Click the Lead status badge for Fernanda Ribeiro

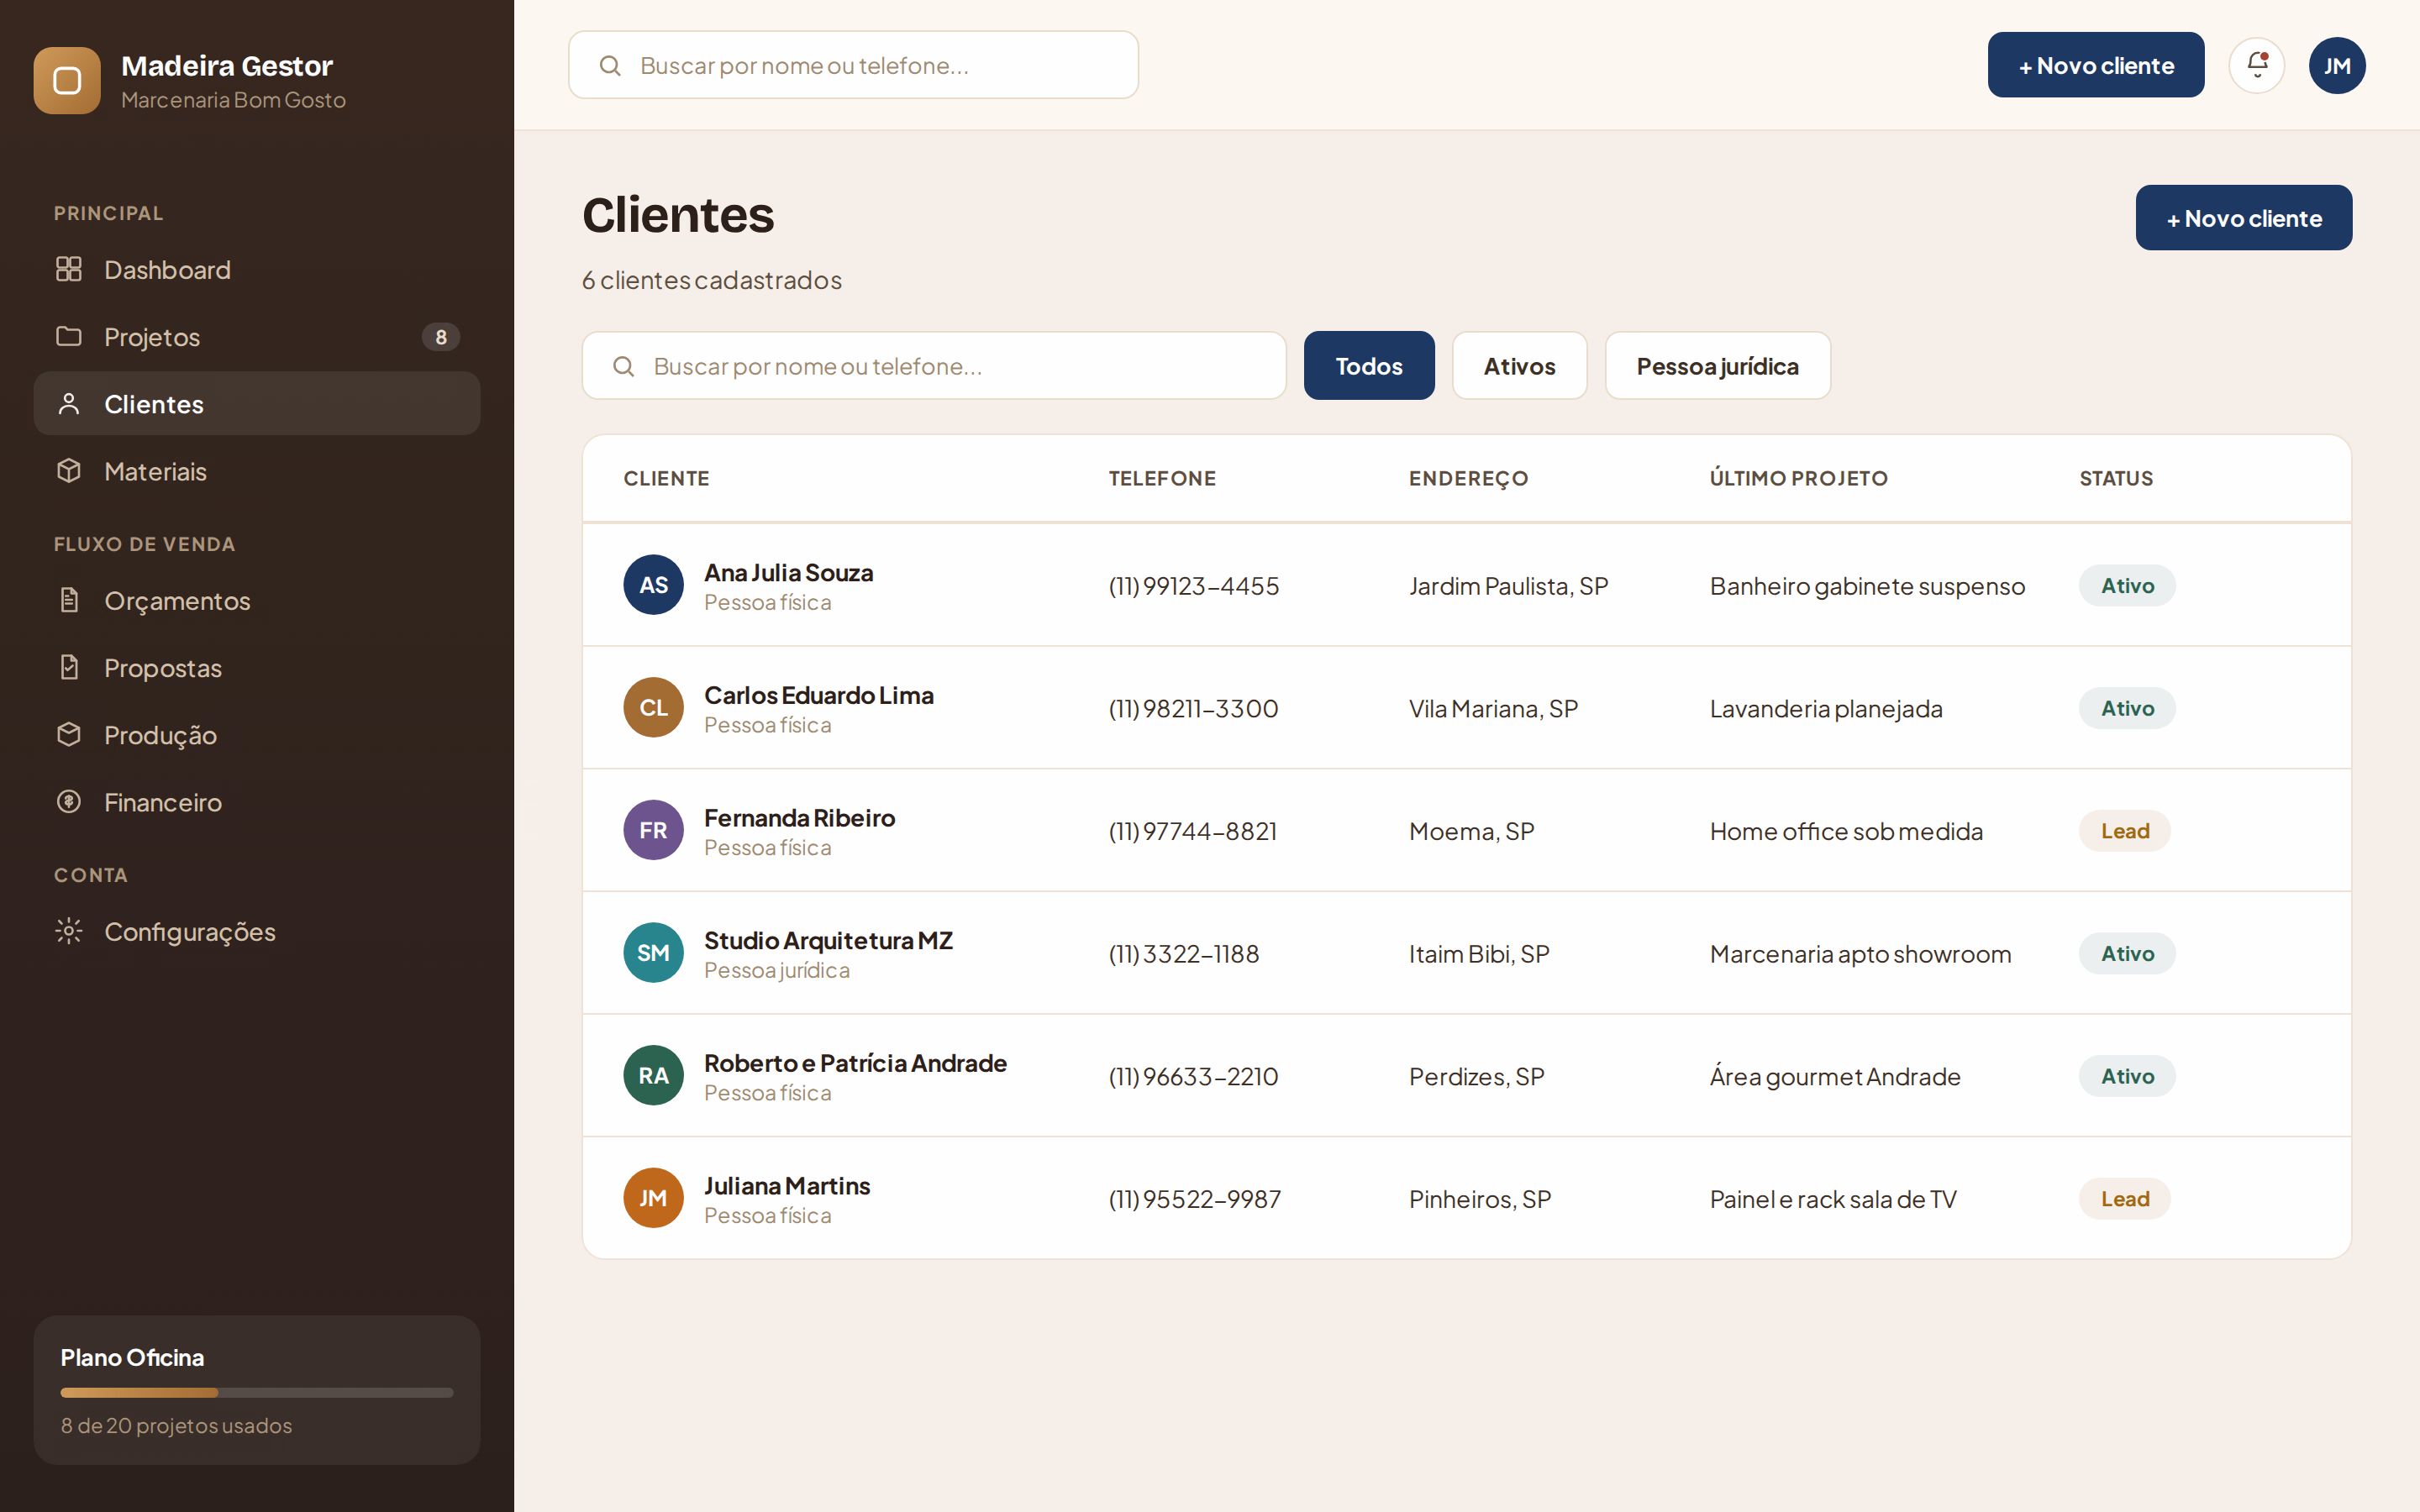(2124, 831)
